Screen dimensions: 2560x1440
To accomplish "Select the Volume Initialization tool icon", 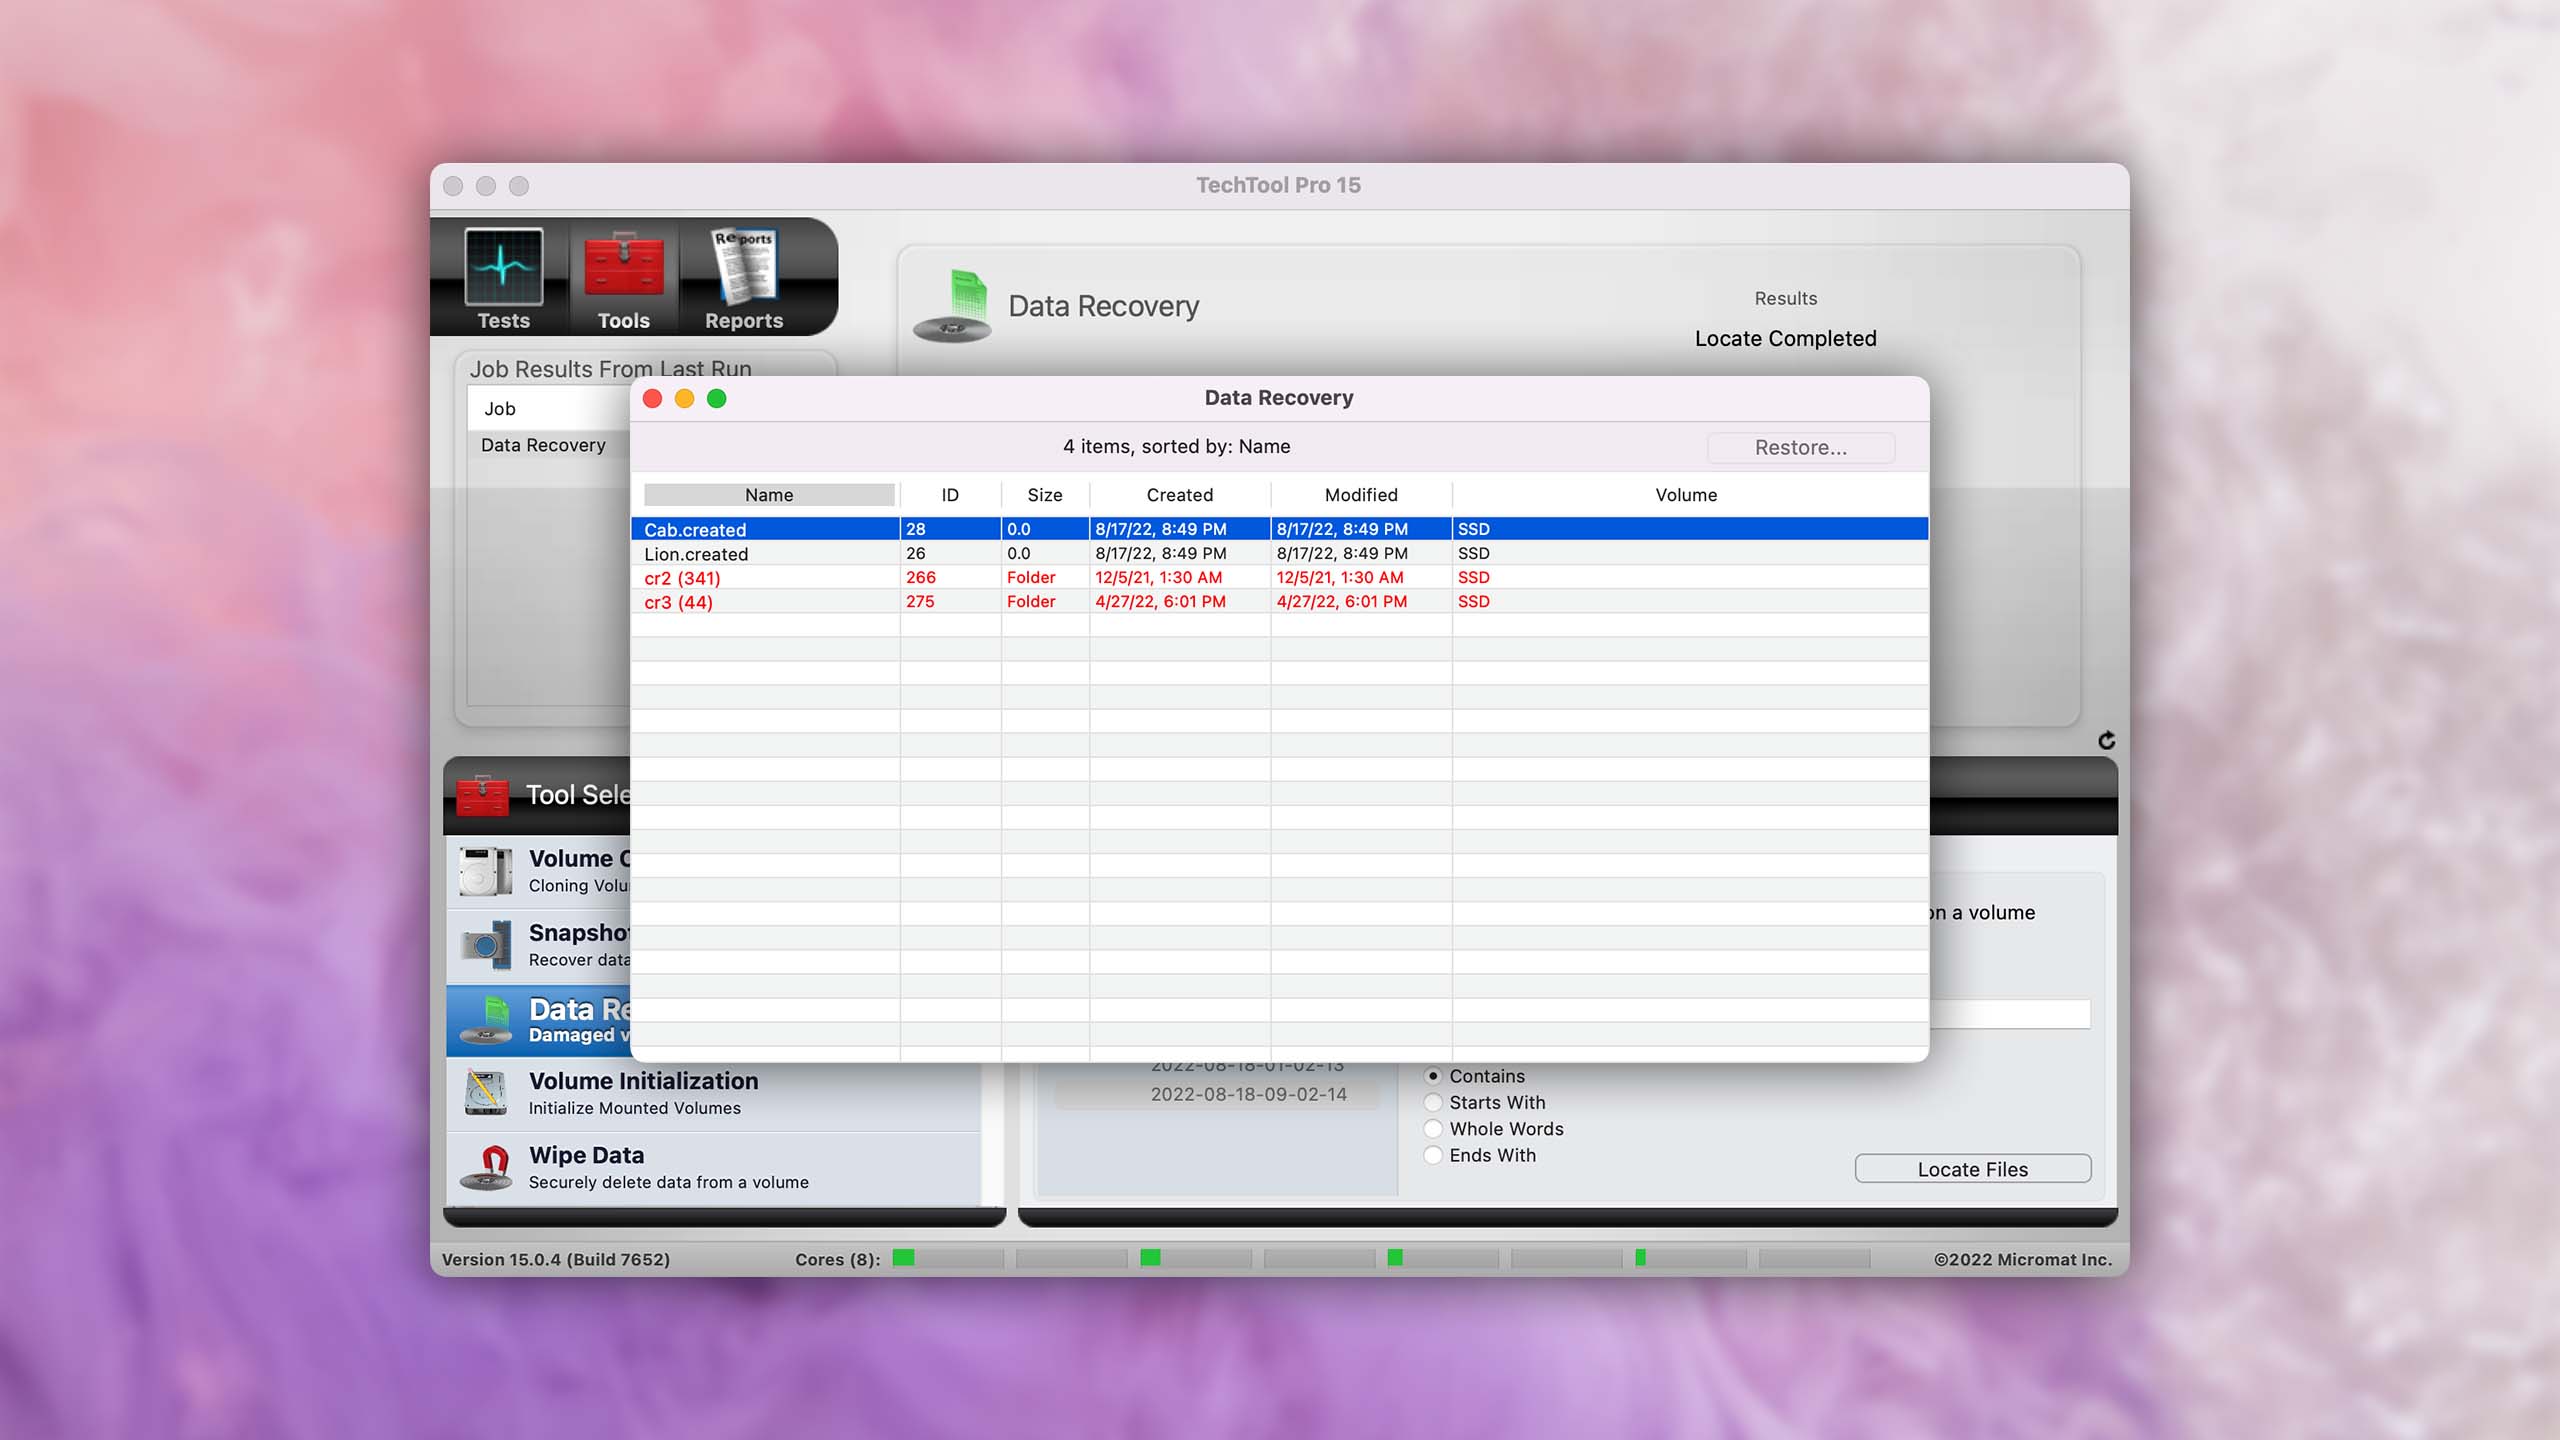I will coord(486,1093).
